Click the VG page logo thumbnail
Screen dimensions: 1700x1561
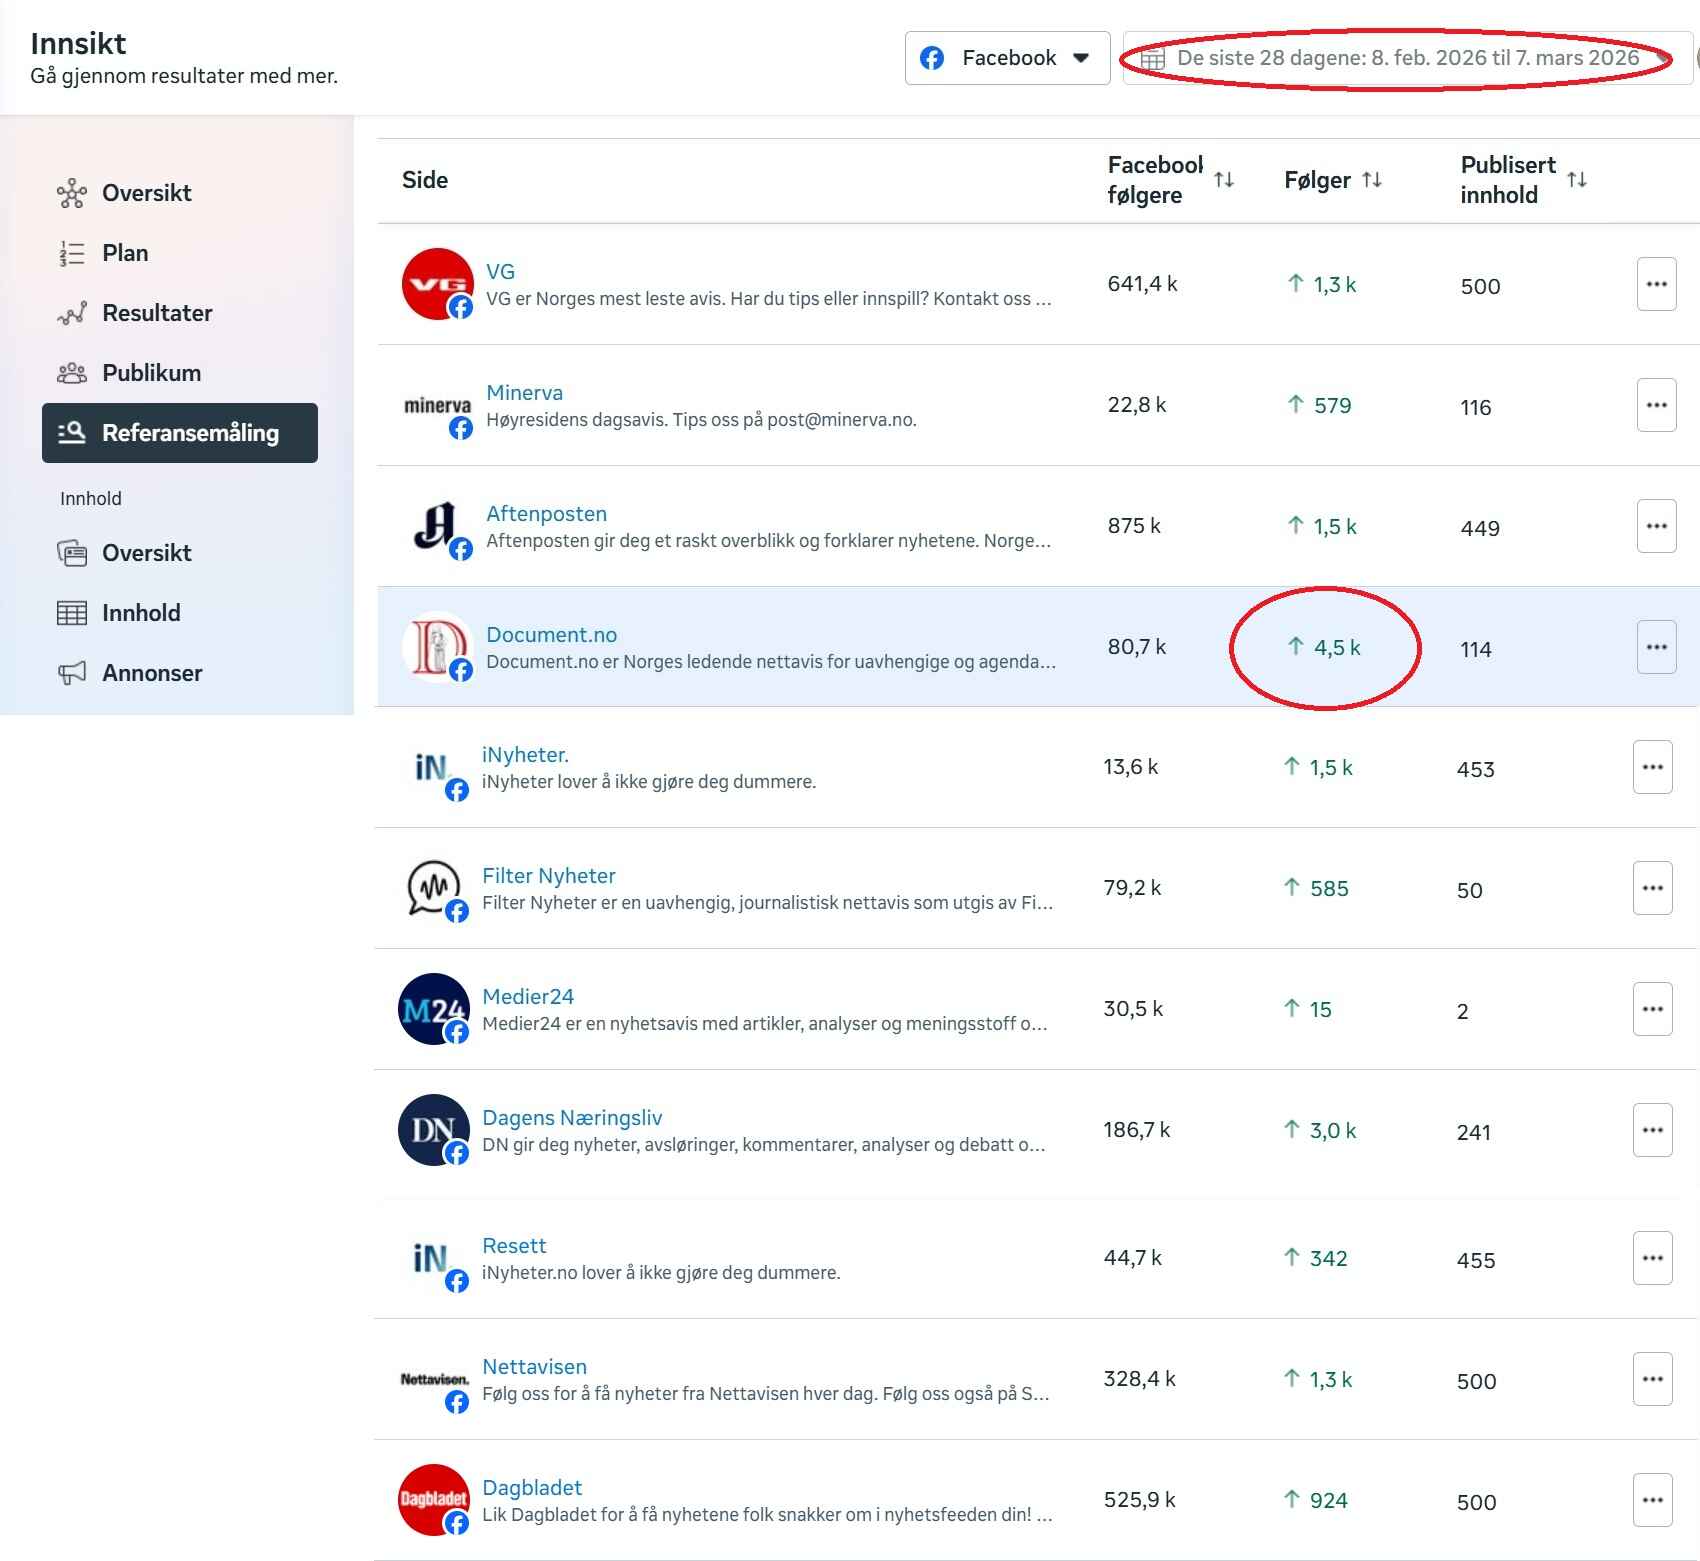(437, 284)
